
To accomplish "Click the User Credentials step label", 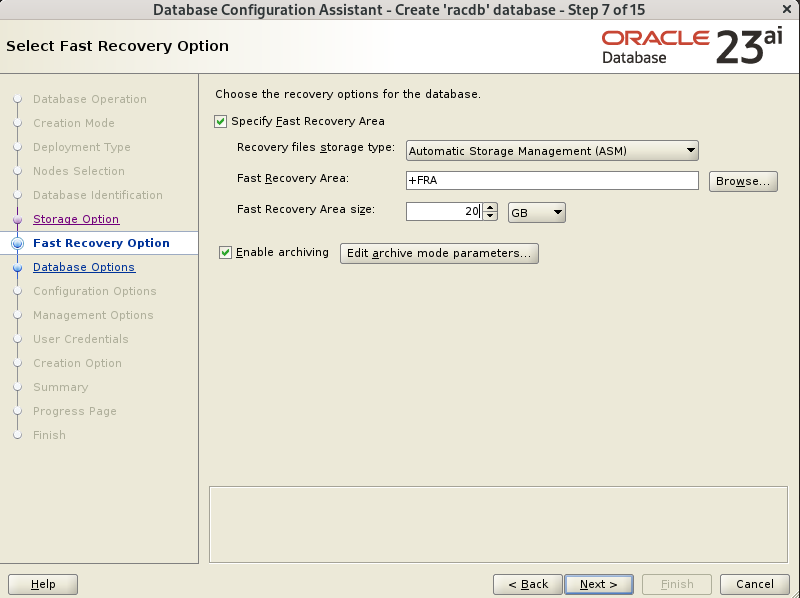I will (x=81, y=339).
